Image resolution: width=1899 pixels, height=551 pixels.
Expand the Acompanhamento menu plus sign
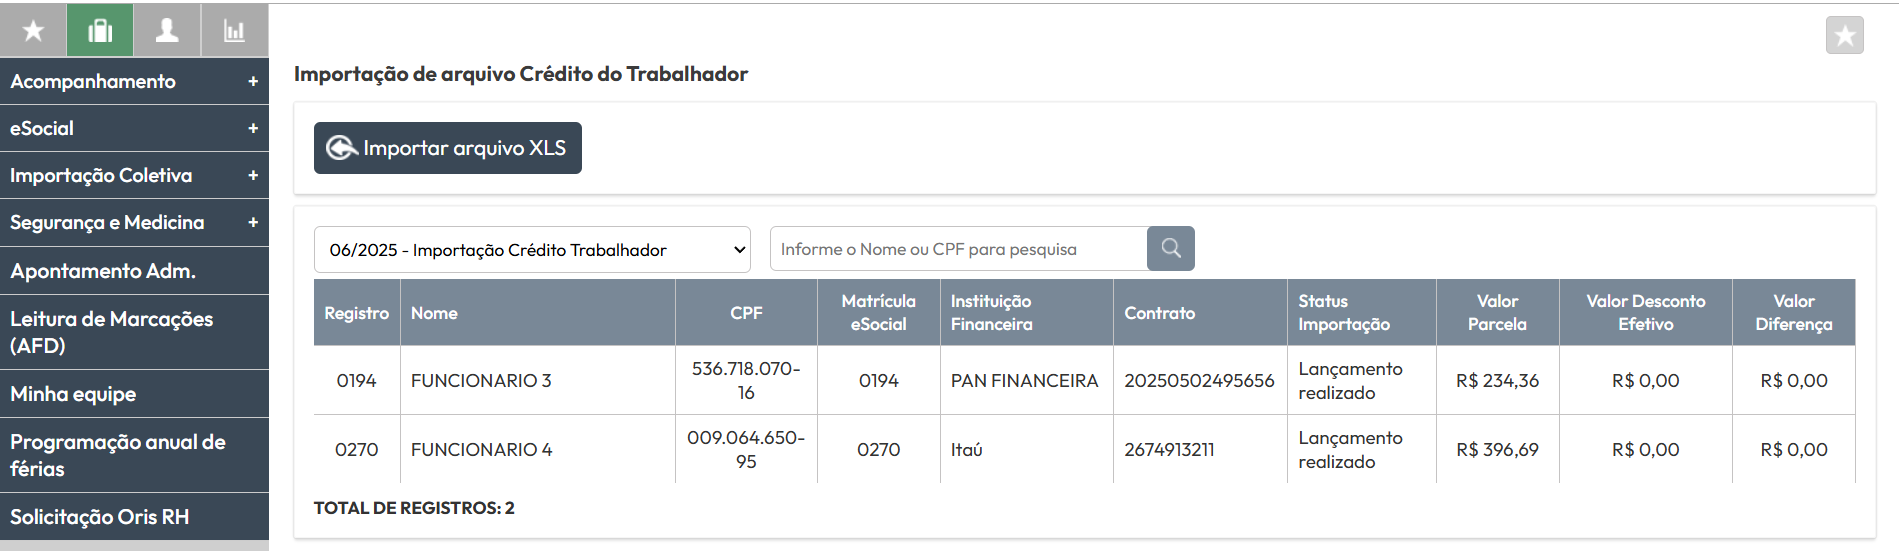coord(253,82)
